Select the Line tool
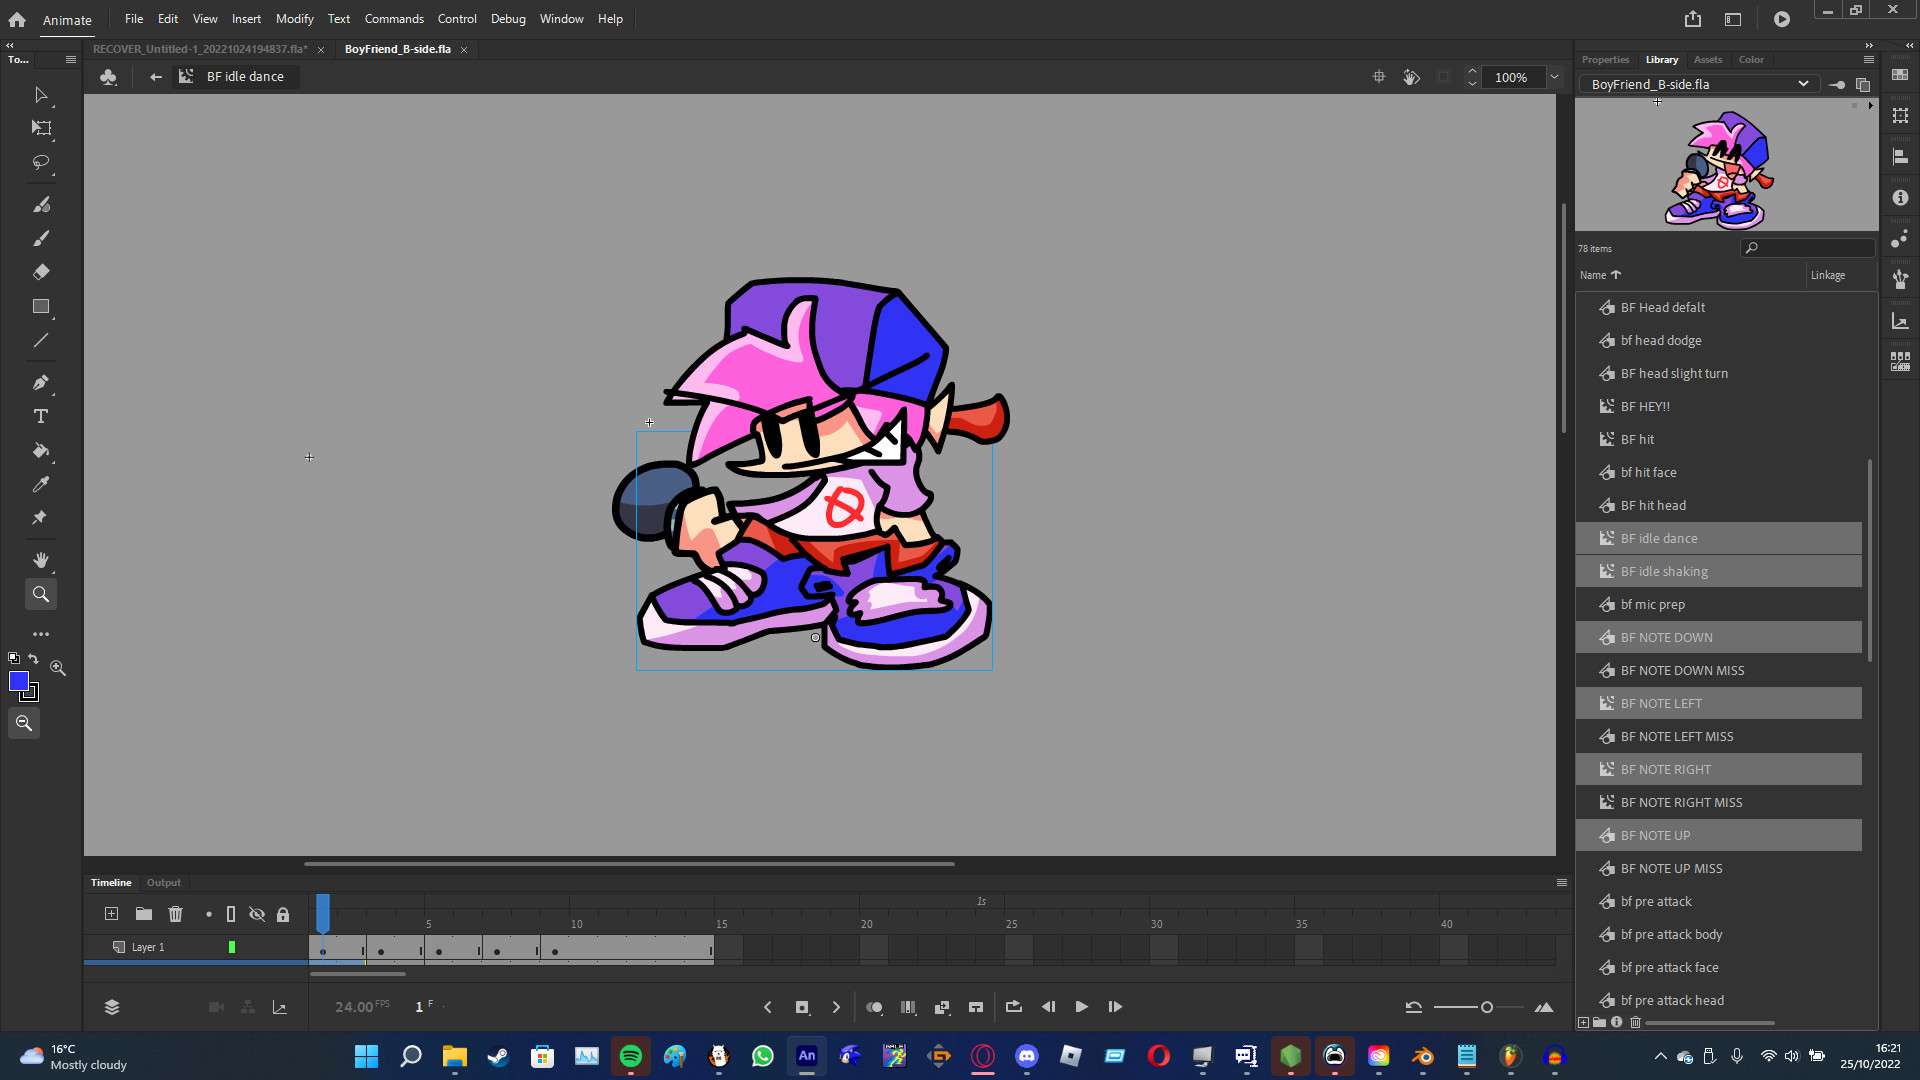This screenshot has width=1920, height=1080. click(41, 340)
